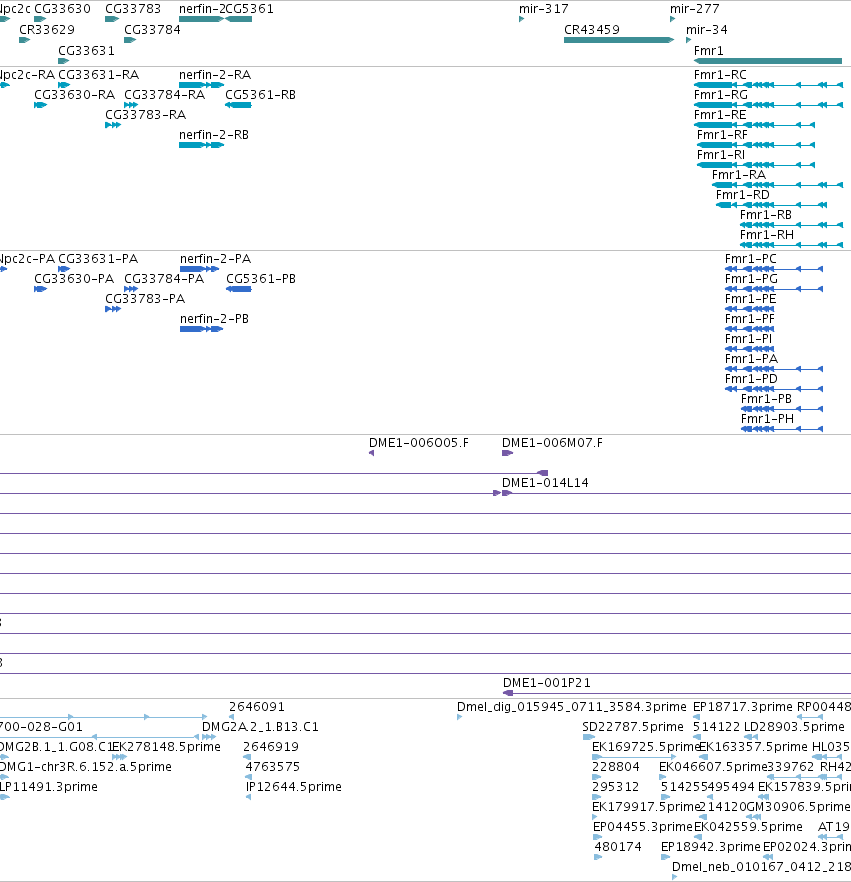This screenshot has width=851, height=882.
Task: Click protein CG33631-PA
Action: tap(64, 269)
